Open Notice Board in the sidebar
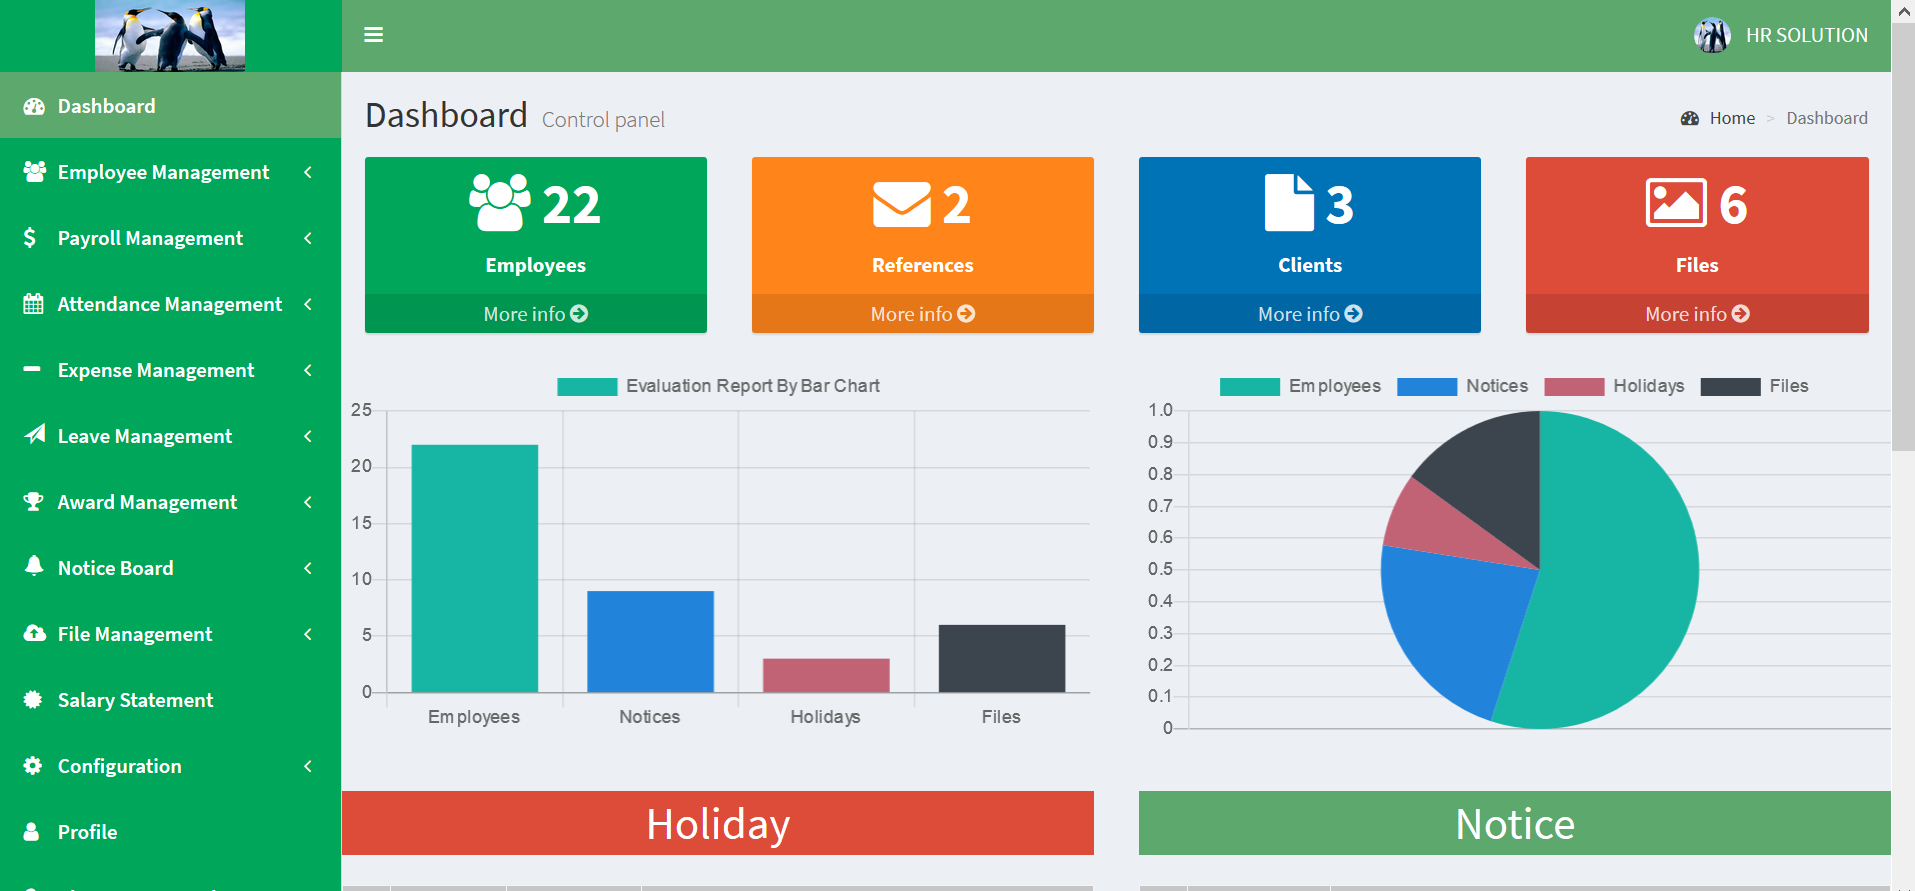The image size is (1915, 891). pos(115,568)
